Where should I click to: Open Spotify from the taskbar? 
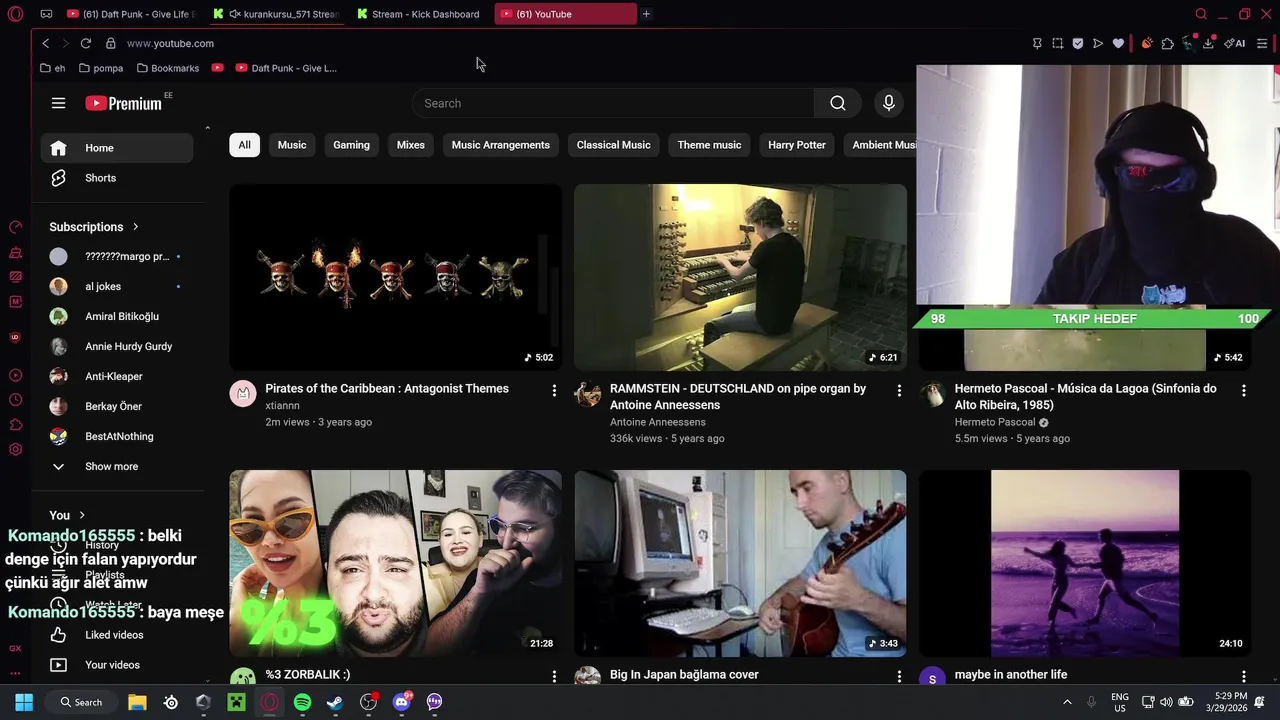click(302, 702)
